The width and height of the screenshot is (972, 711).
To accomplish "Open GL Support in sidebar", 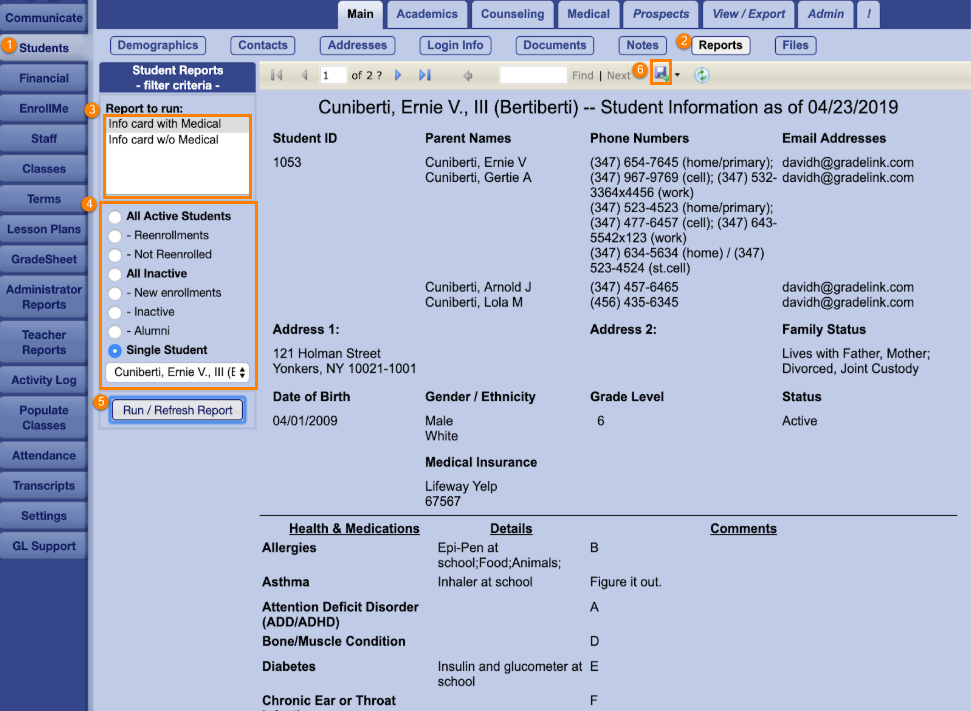I will [x=44, y=546].
